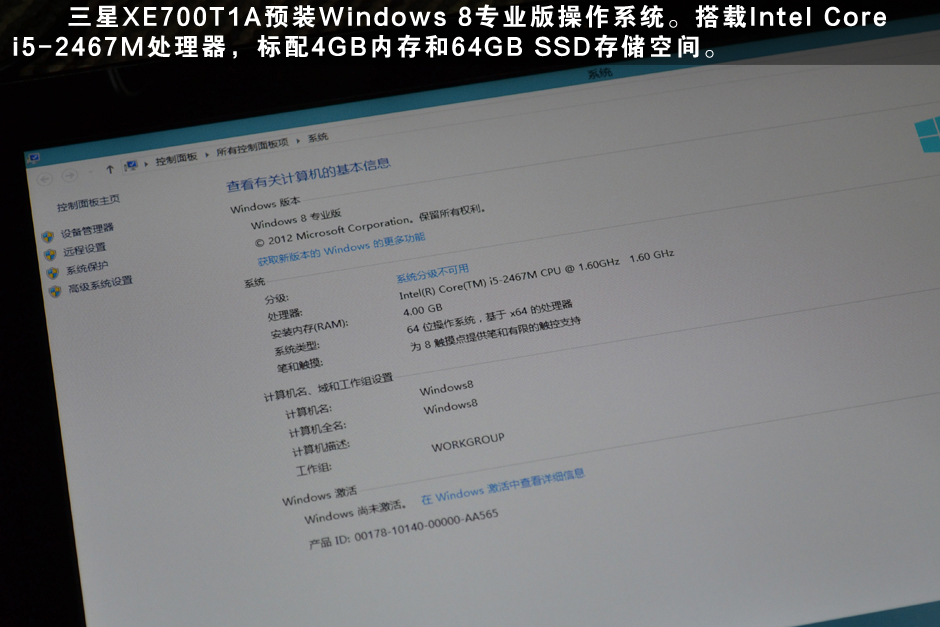This screenshot has width=940, height=627.
Task: Click the 处理器: label
Action: 285,315
